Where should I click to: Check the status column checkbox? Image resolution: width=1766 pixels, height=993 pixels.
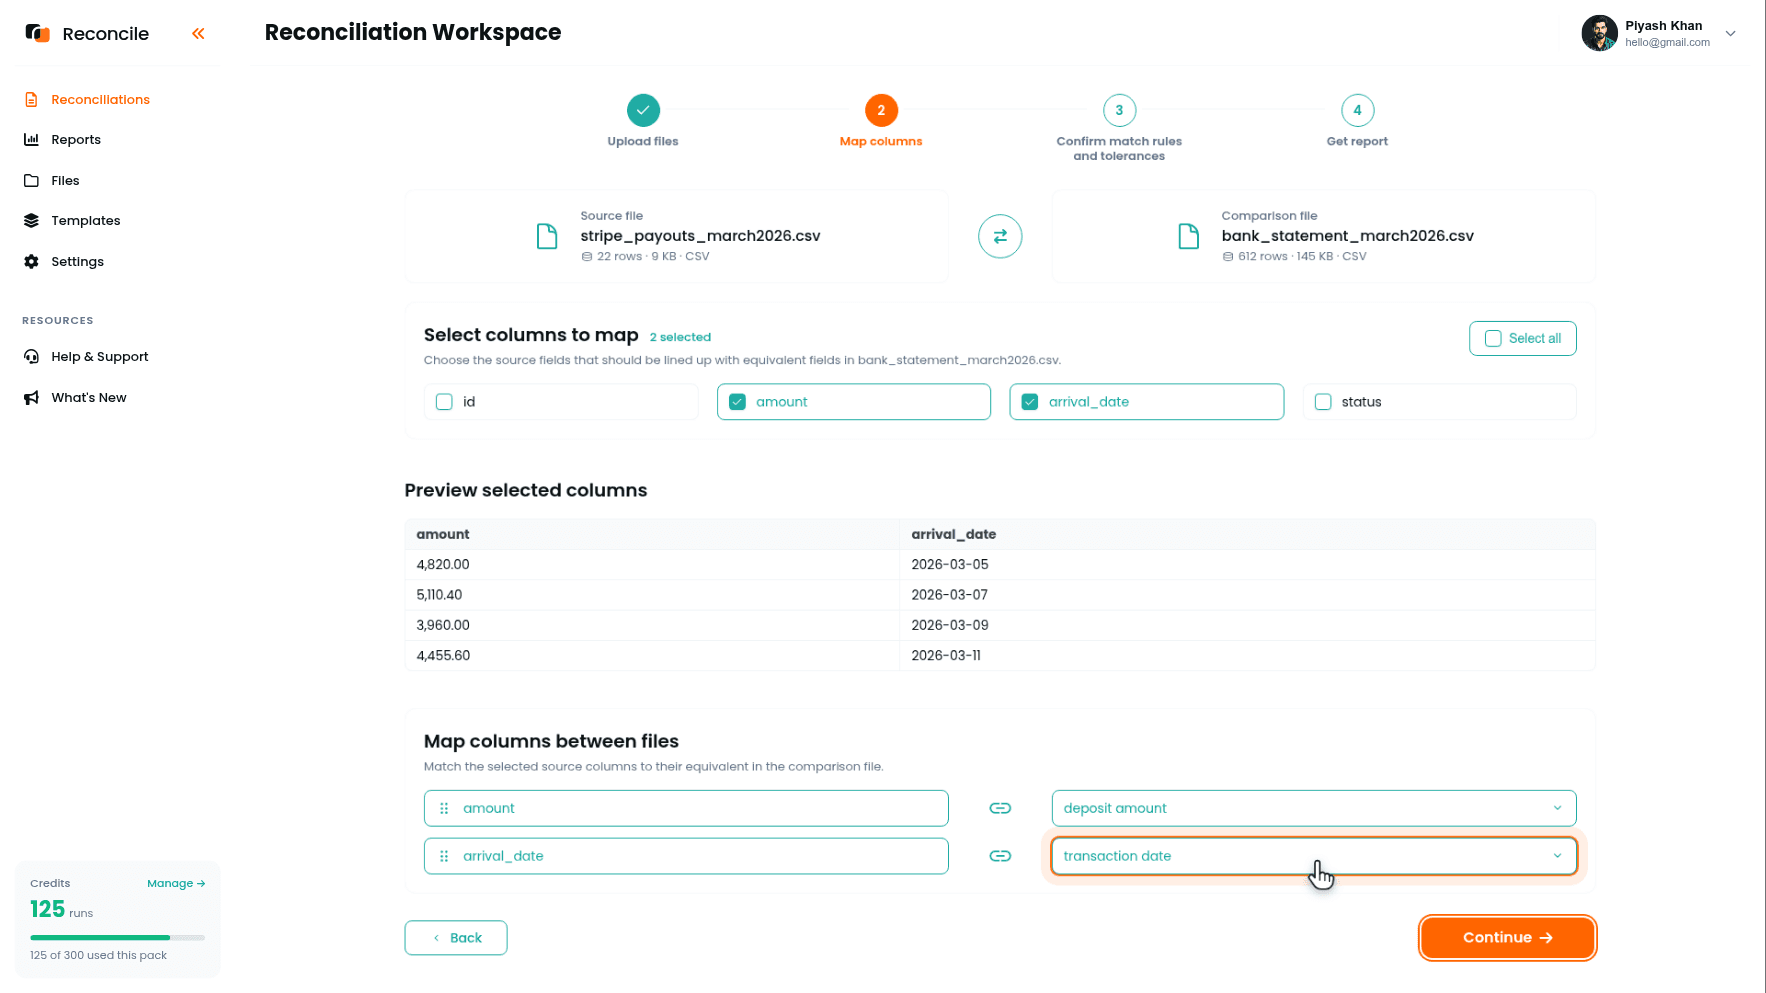point(1323,402)
